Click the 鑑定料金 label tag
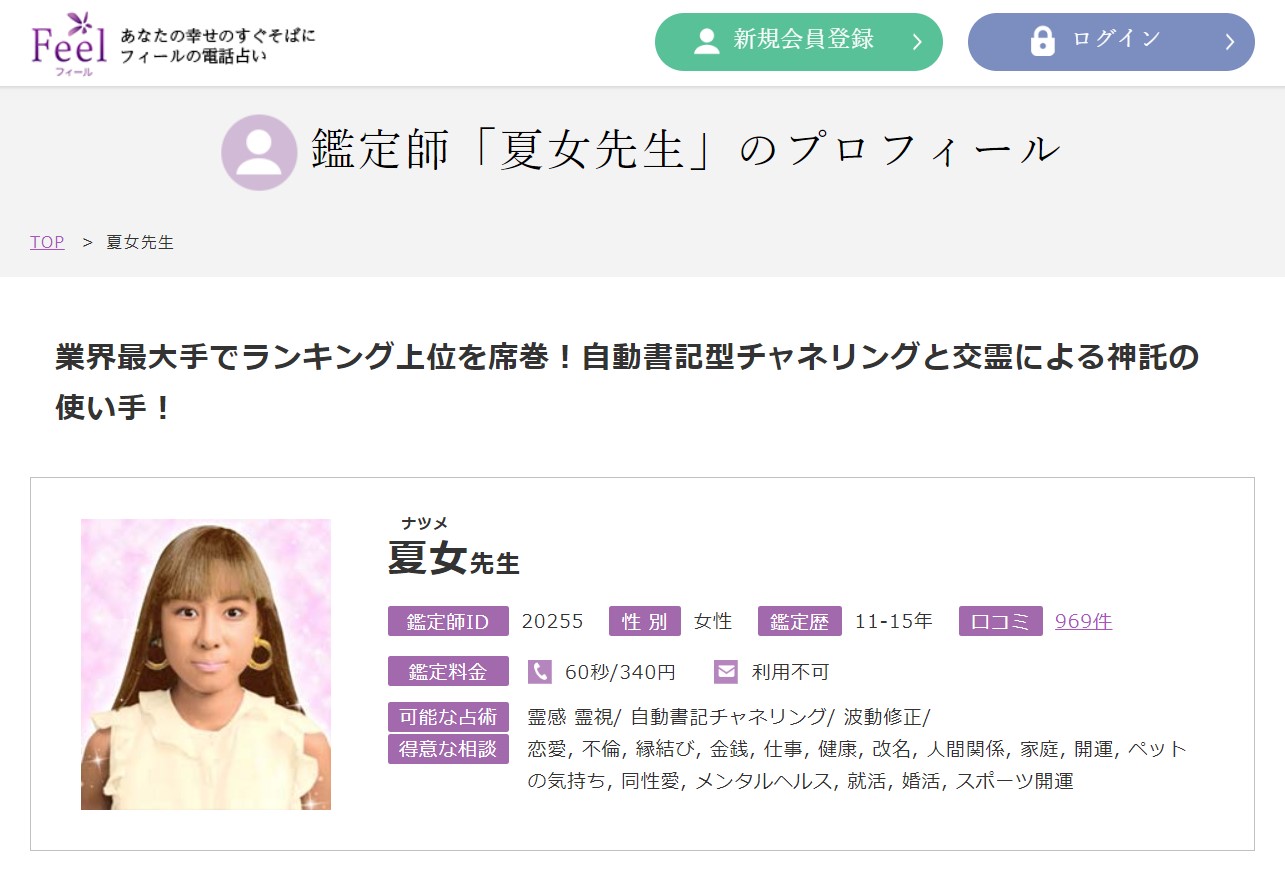This screenshot has width=1285, height=873. pyautogui.click(x=448, y=672)
